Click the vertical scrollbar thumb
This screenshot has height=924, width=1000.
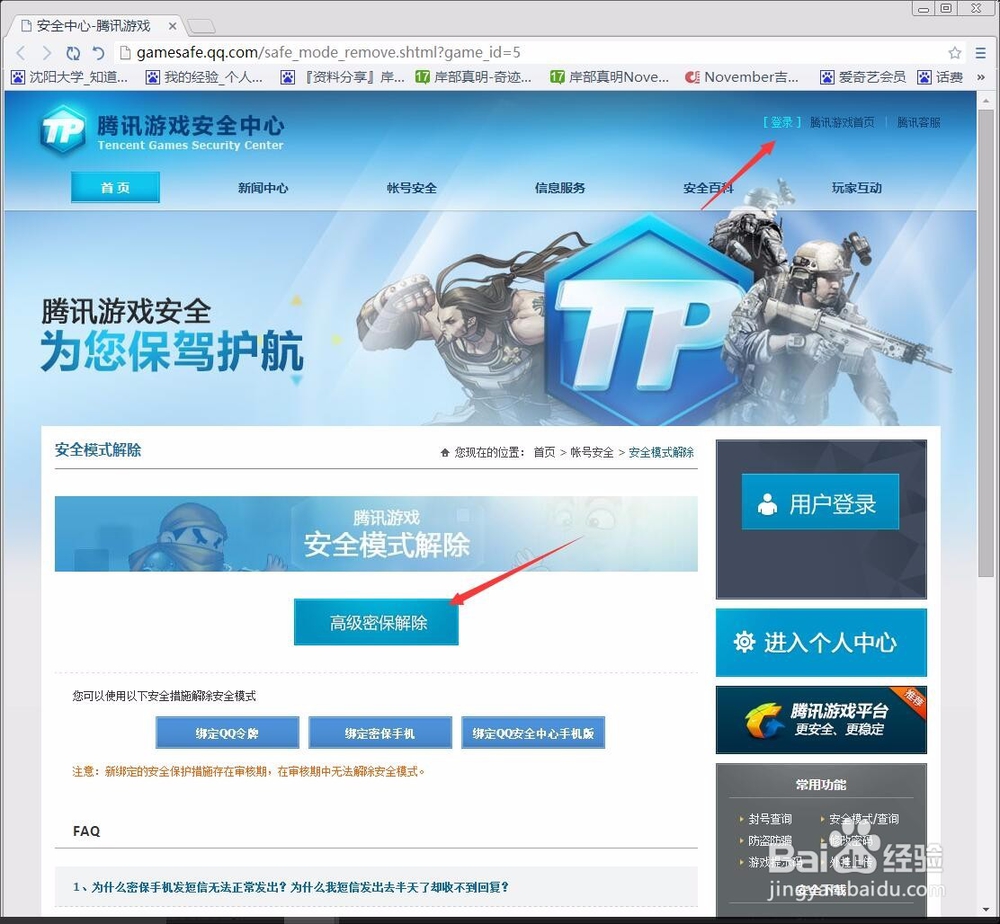pyautogui.click(x=986, y=342)
